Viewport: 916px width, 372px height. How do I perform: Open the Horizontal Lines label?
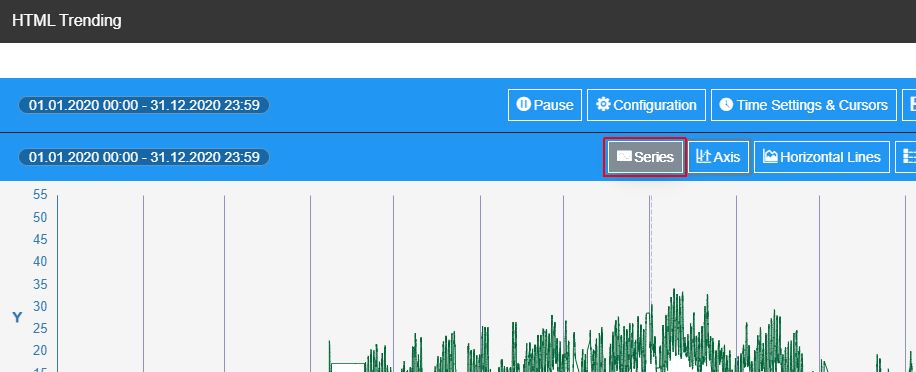[830, 157]
